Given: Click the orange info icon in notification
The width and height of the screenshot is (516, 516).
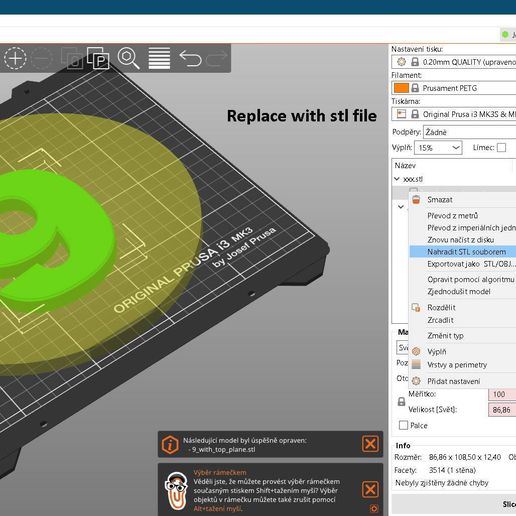Looking at the screenshot, I should click(170, 444).
